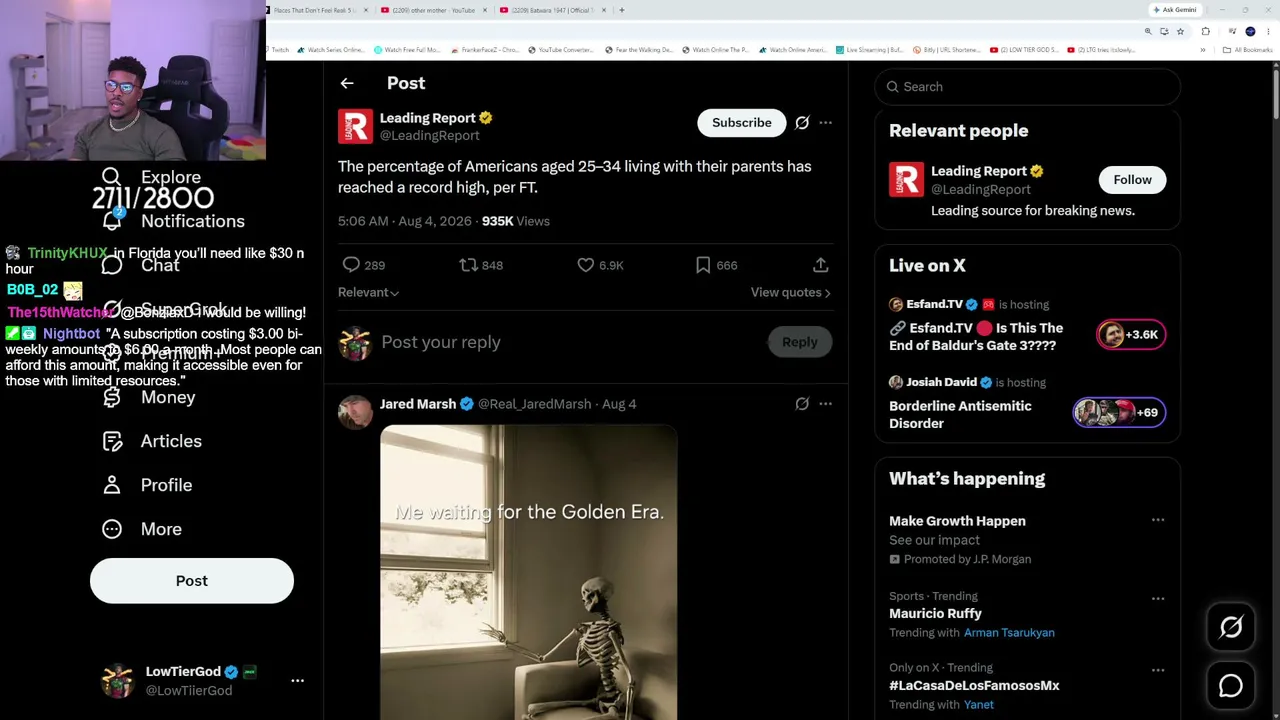
Task: Open browser extensions puzzle icon
Action: pos(1205,31)
